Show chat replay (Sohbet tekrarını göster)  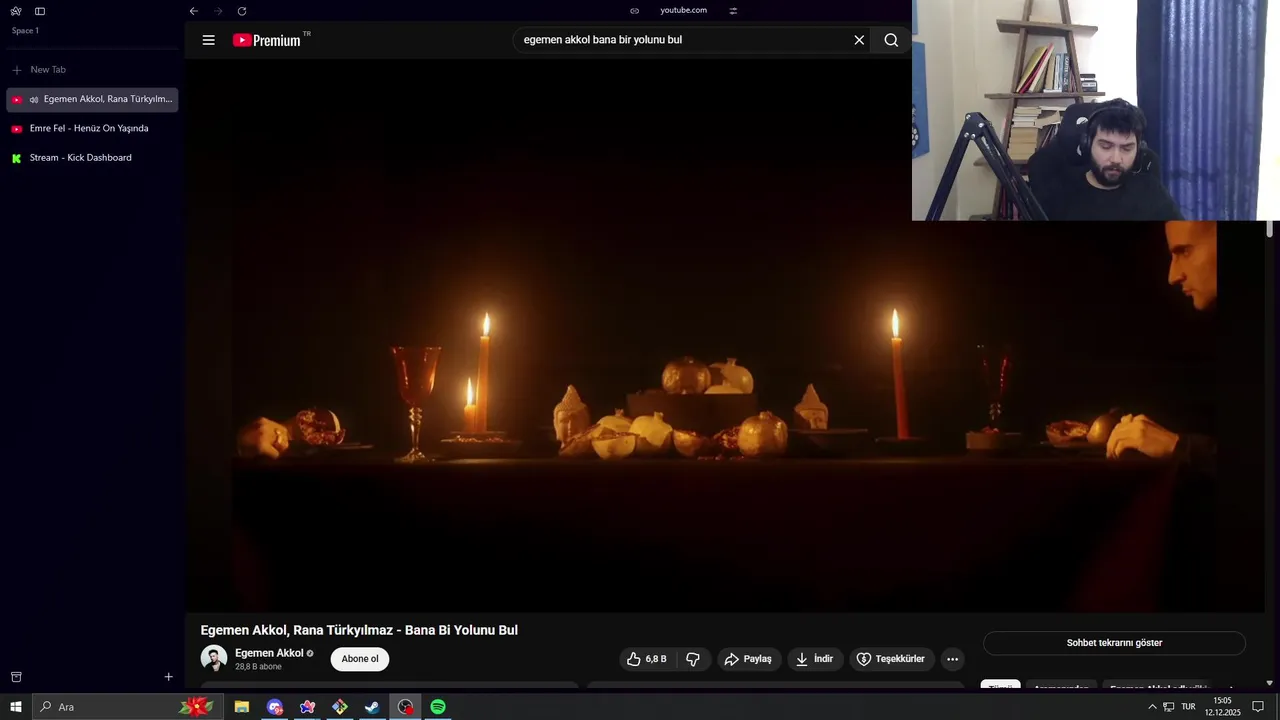1114,643
